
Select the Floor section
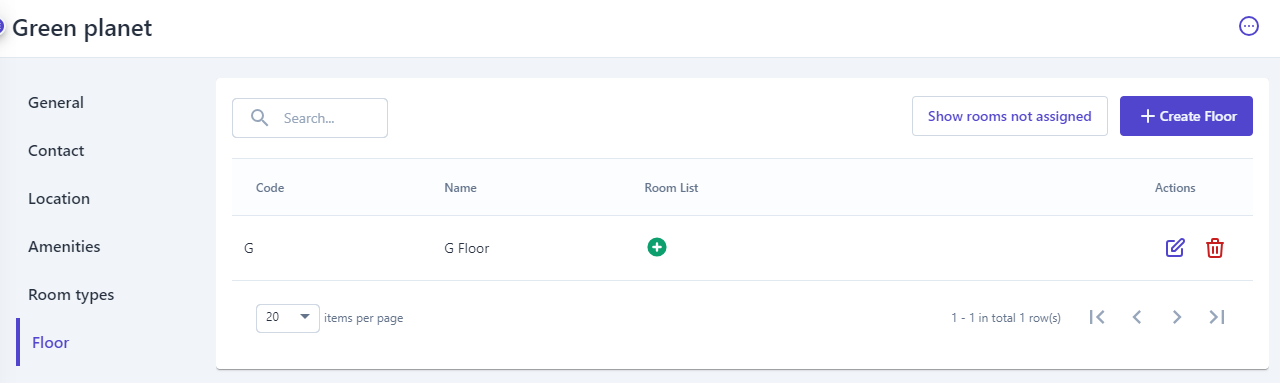(50, 343)
